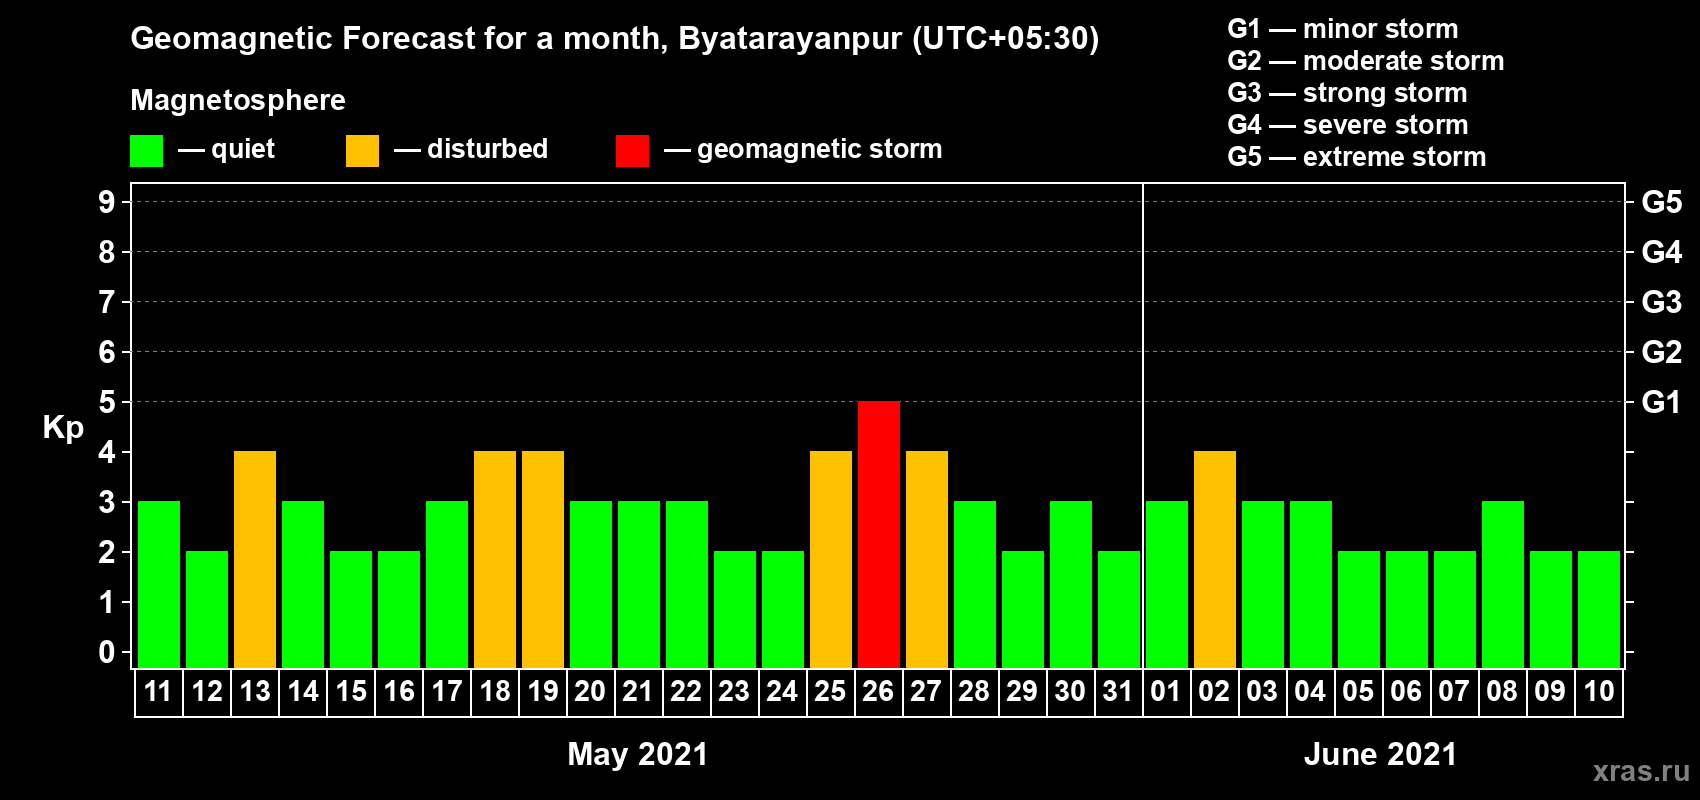Click the 'G4 — severe storm' legend text
The image size is (1700, 800).
click(x=1348, y=125)
